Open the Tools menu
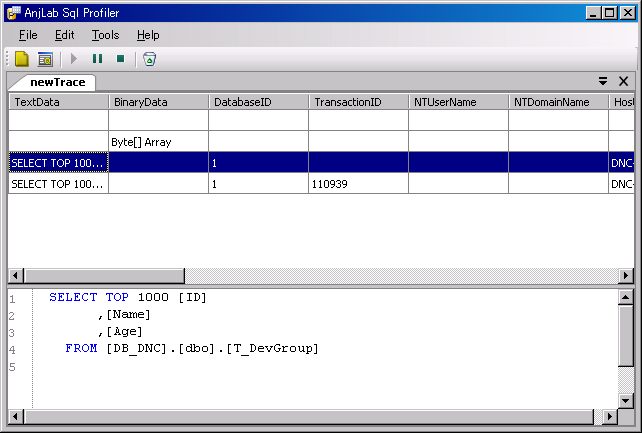Image resolution: width=642 pixels, height=433 pixels. 105,35
